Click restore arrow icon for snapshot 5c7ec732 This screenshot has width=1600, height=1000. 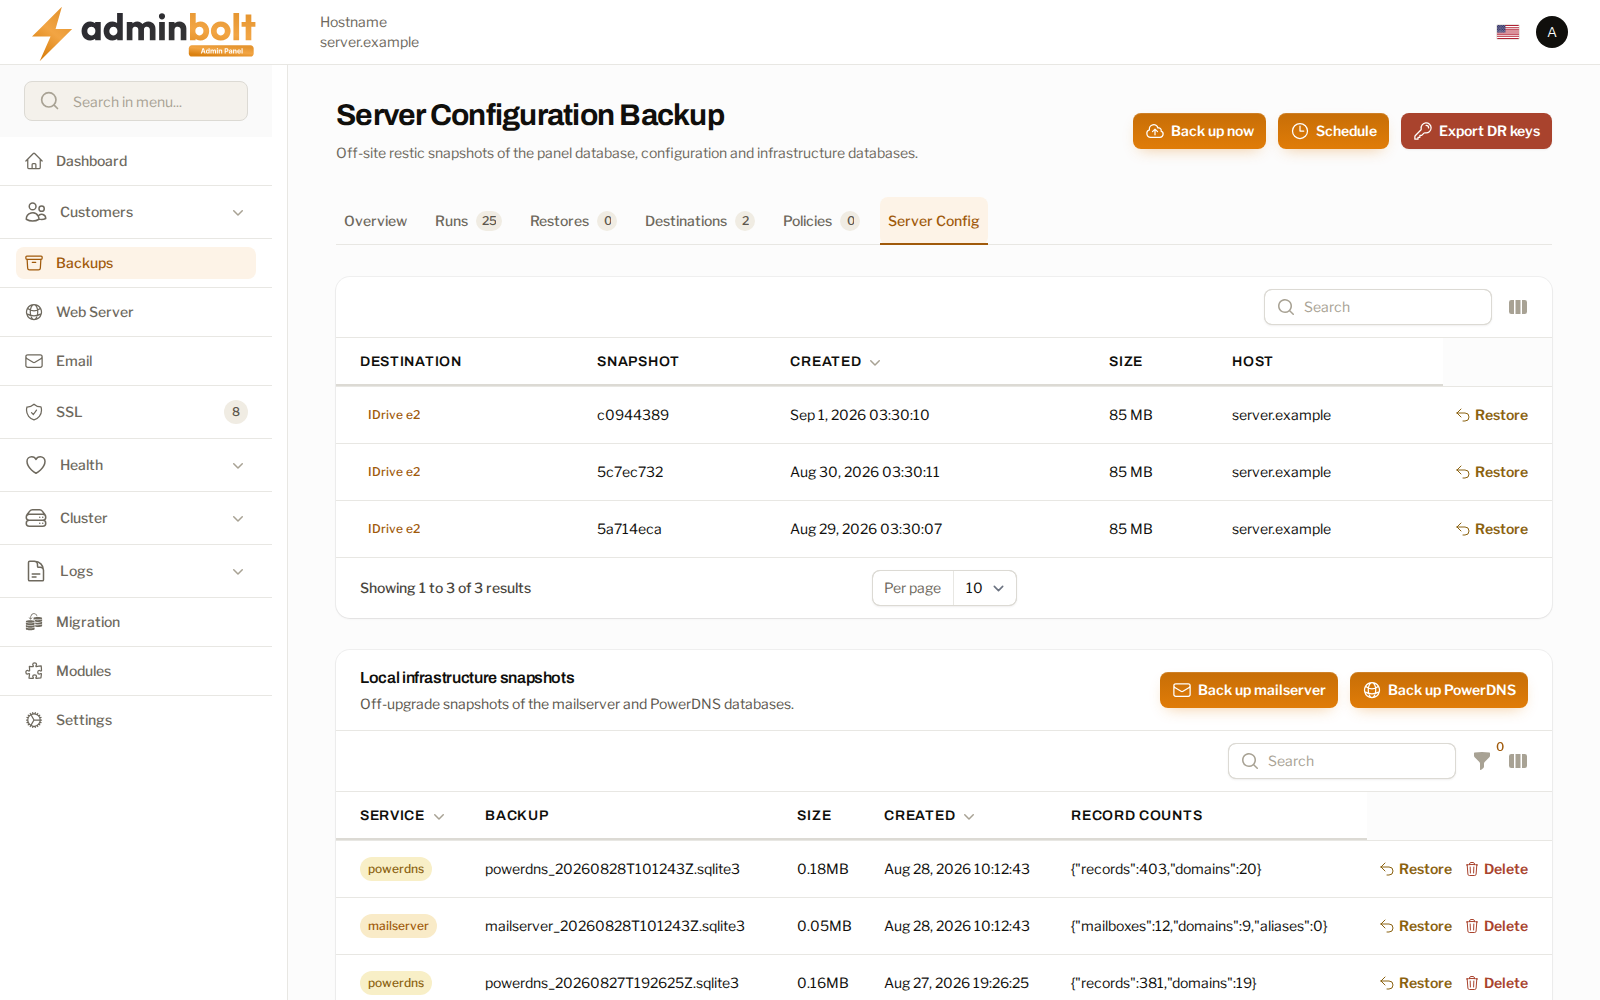(x=1463, y=472)
